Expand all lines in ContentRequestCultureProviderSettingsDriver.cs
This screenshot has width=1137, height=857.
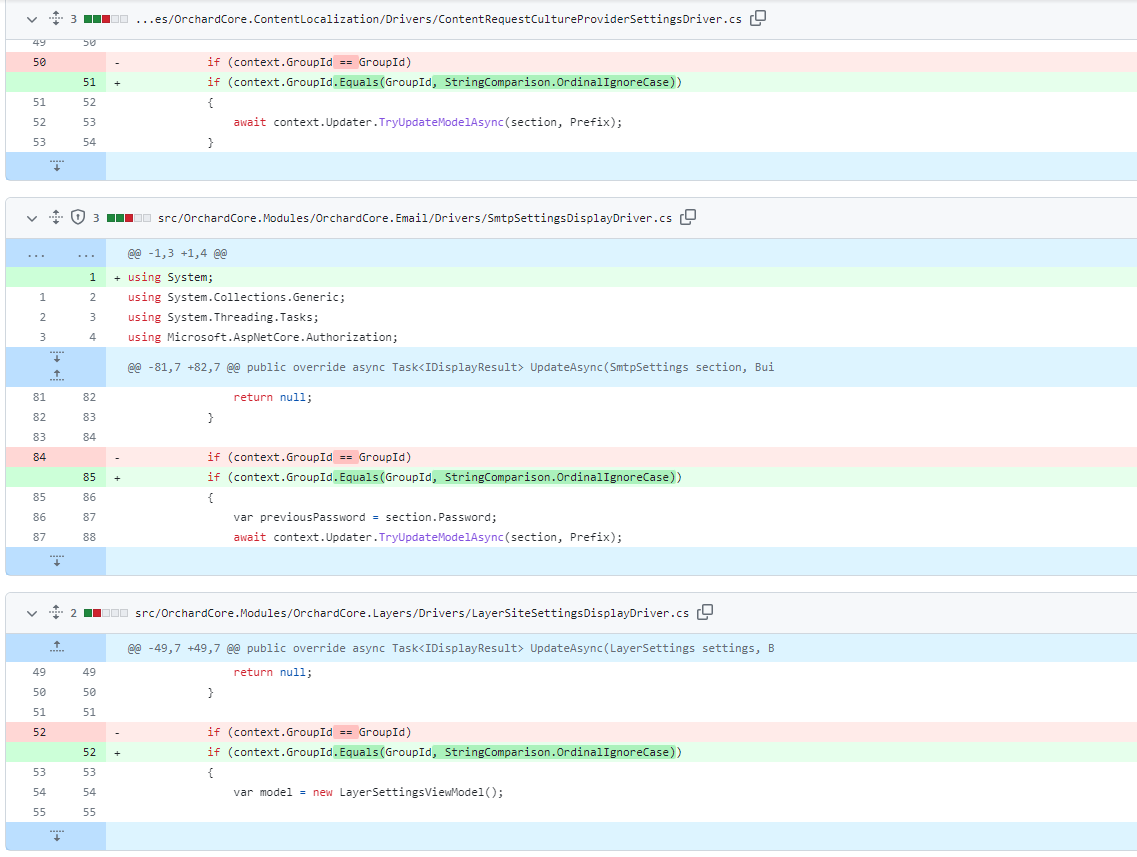point(56,18)
